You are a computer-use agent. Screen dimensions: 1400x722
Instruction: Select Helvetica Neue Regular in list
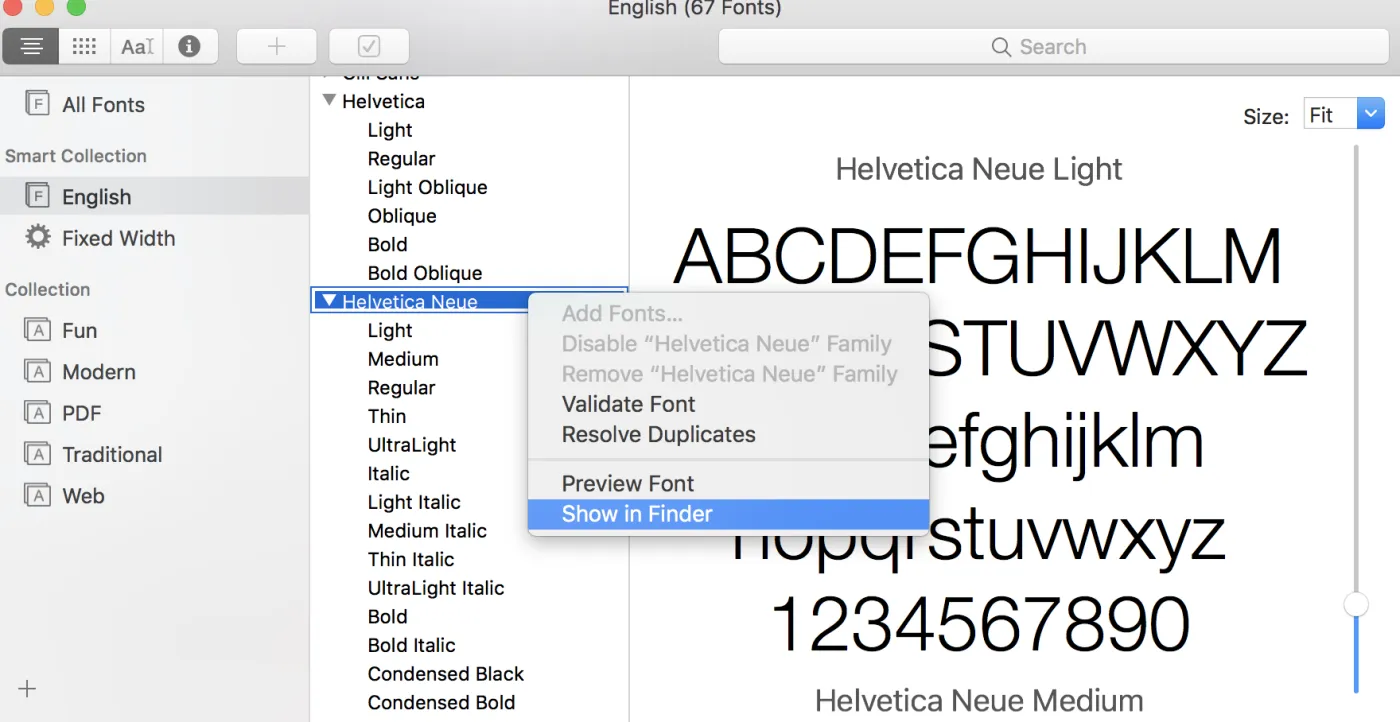(401, 387)
